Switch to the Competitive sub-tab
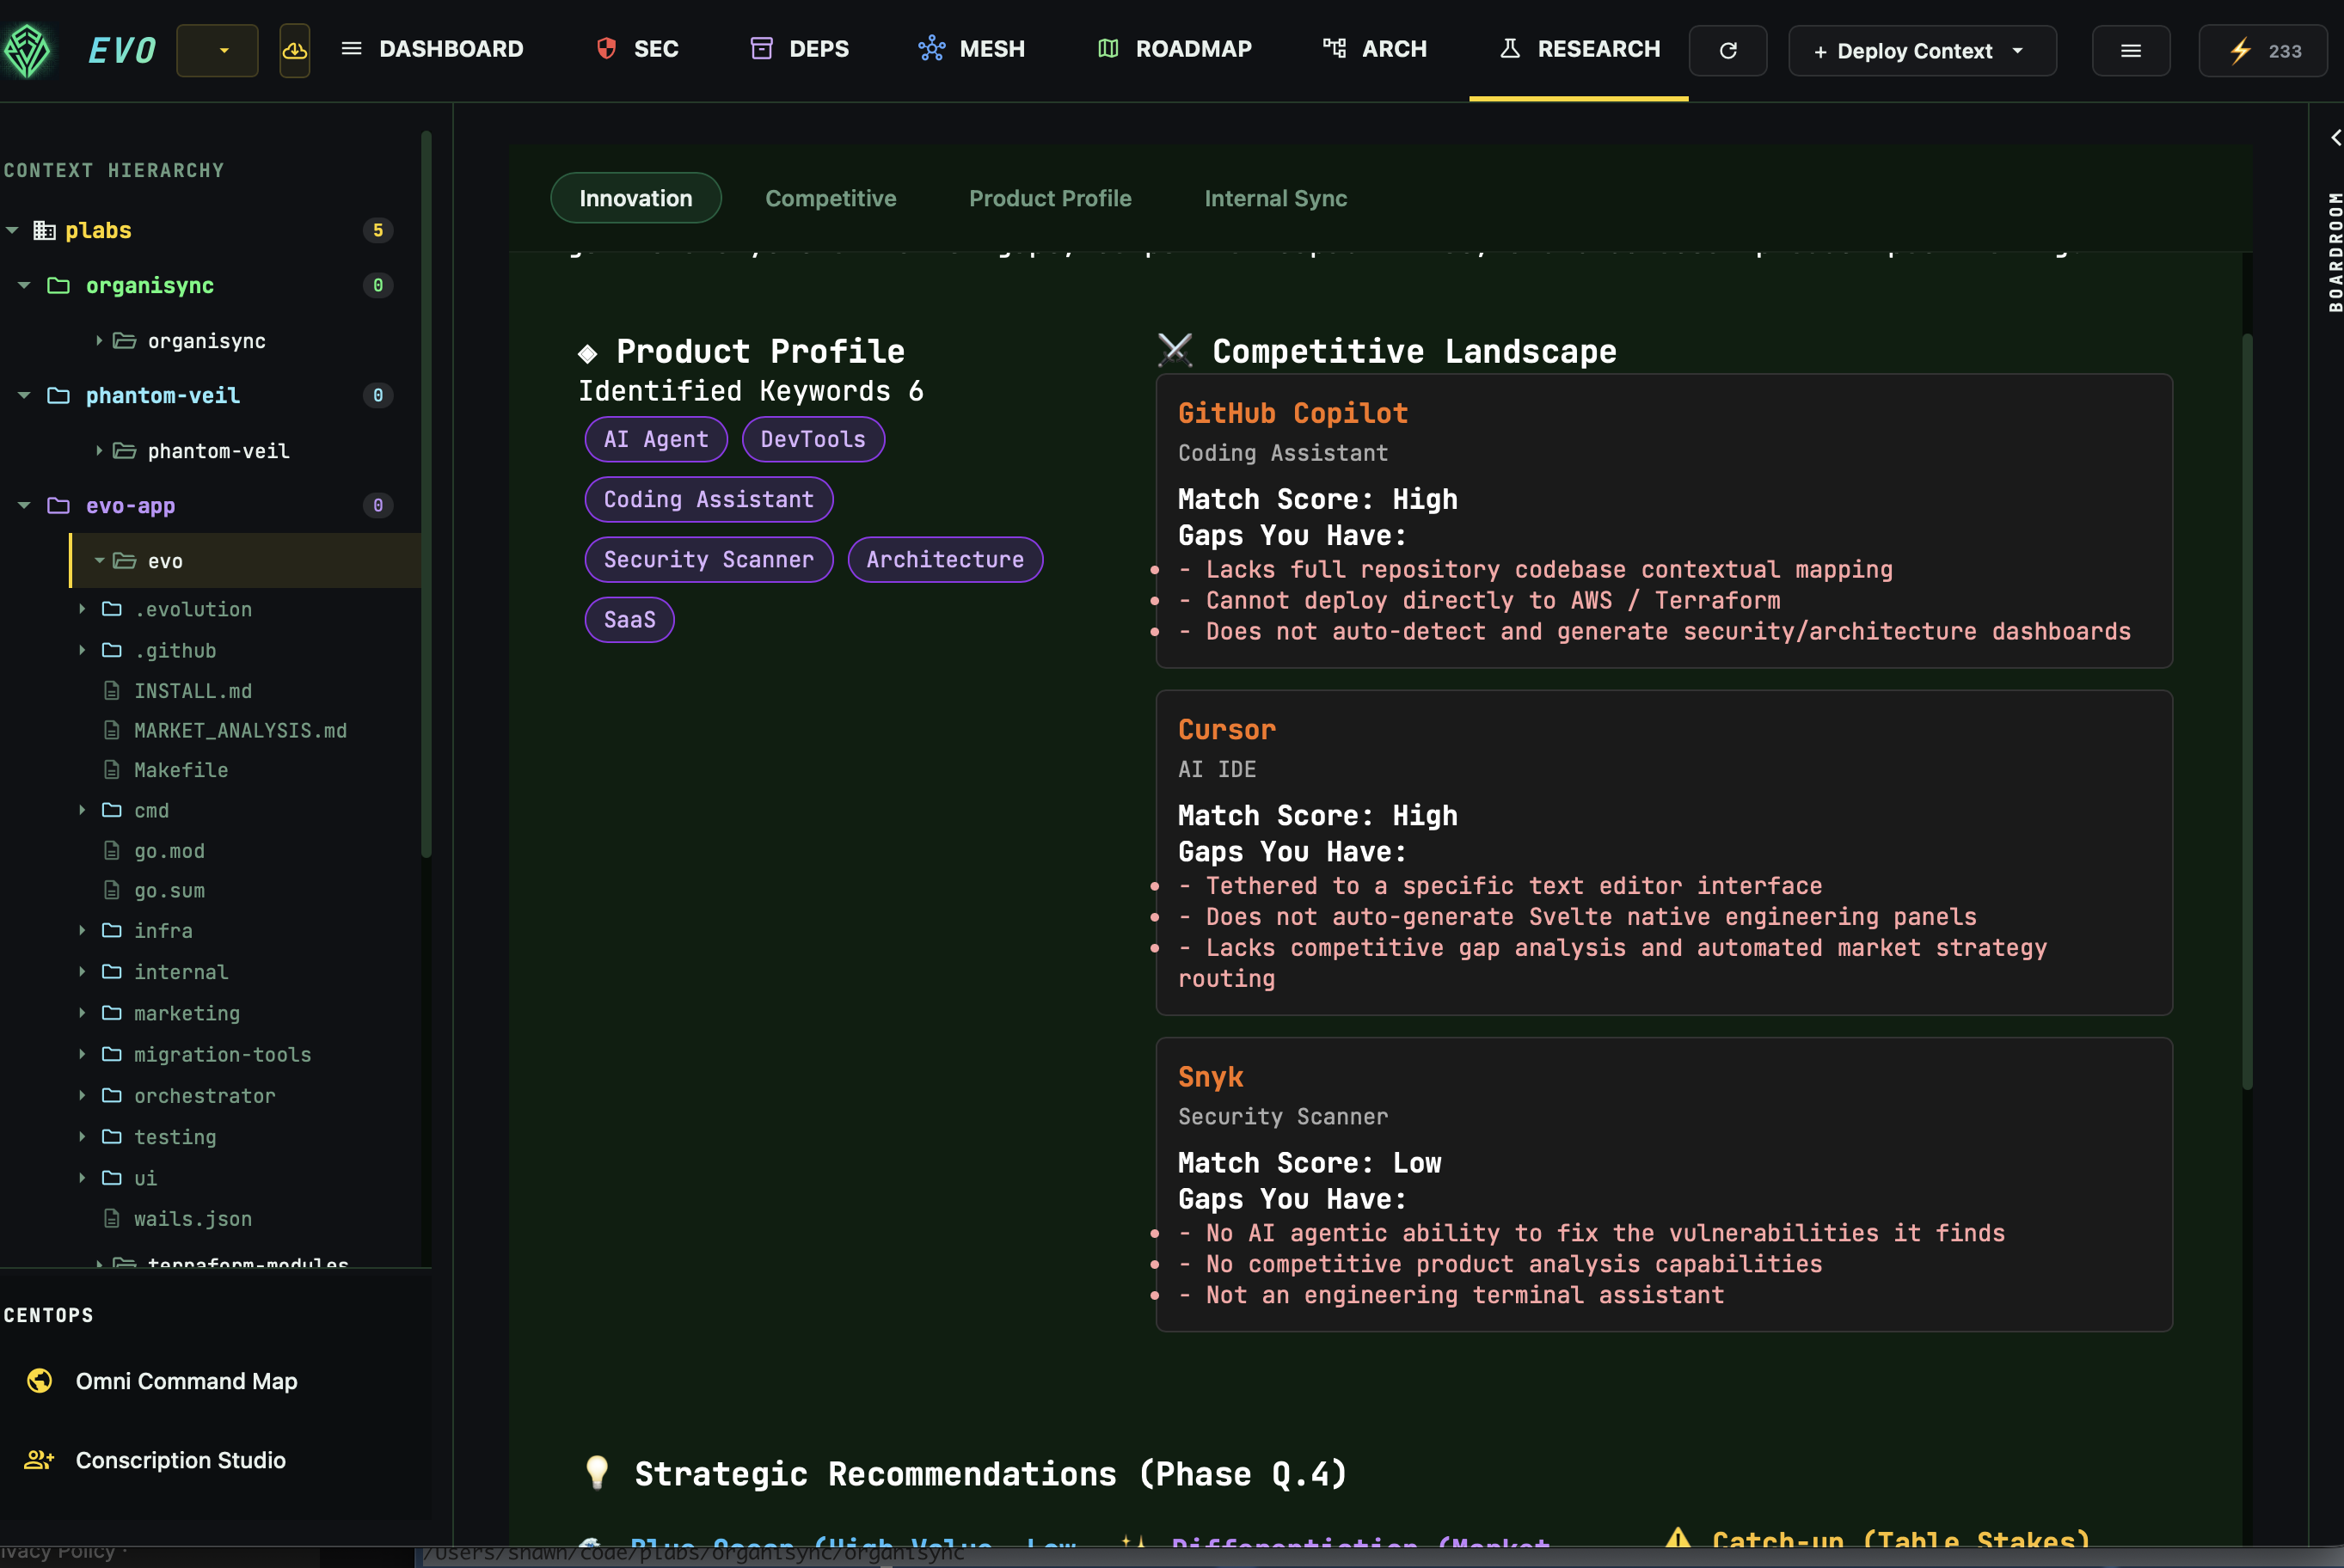The width and height of the screenshot is (2344, 1568). [831, 198]
